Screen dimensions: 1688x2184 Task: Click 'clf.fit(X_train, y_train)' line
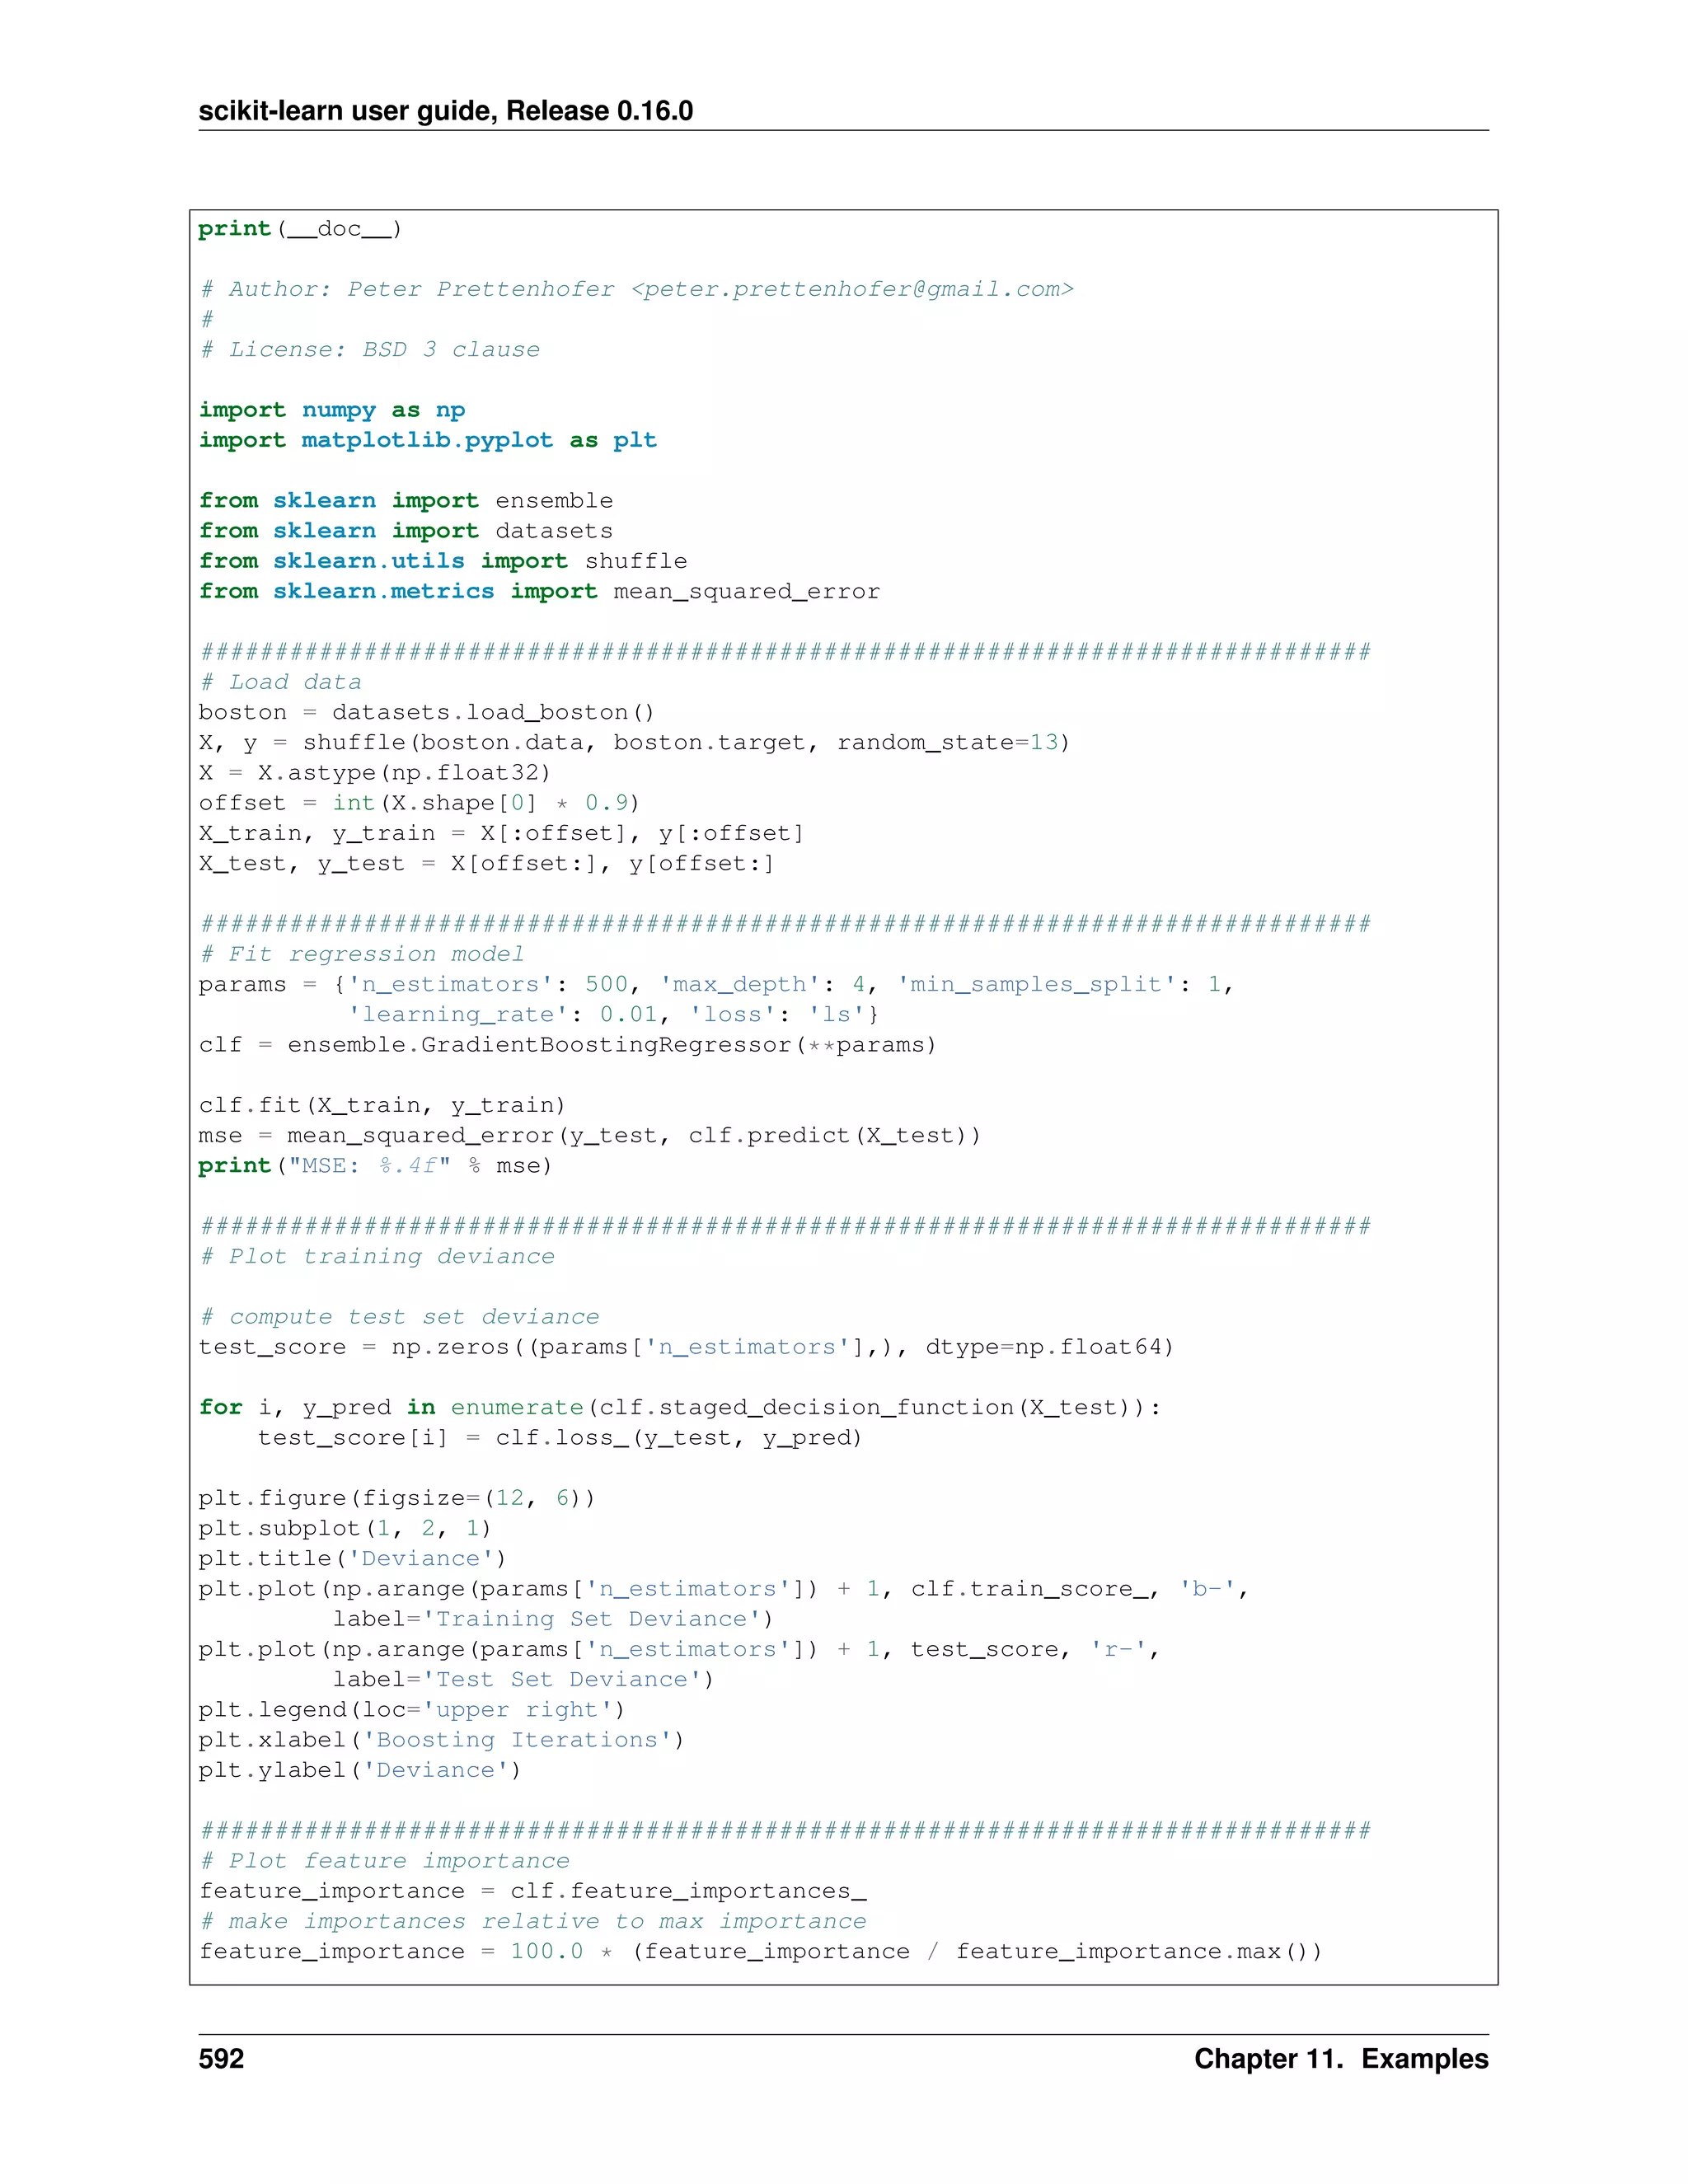click(382, 1105)
